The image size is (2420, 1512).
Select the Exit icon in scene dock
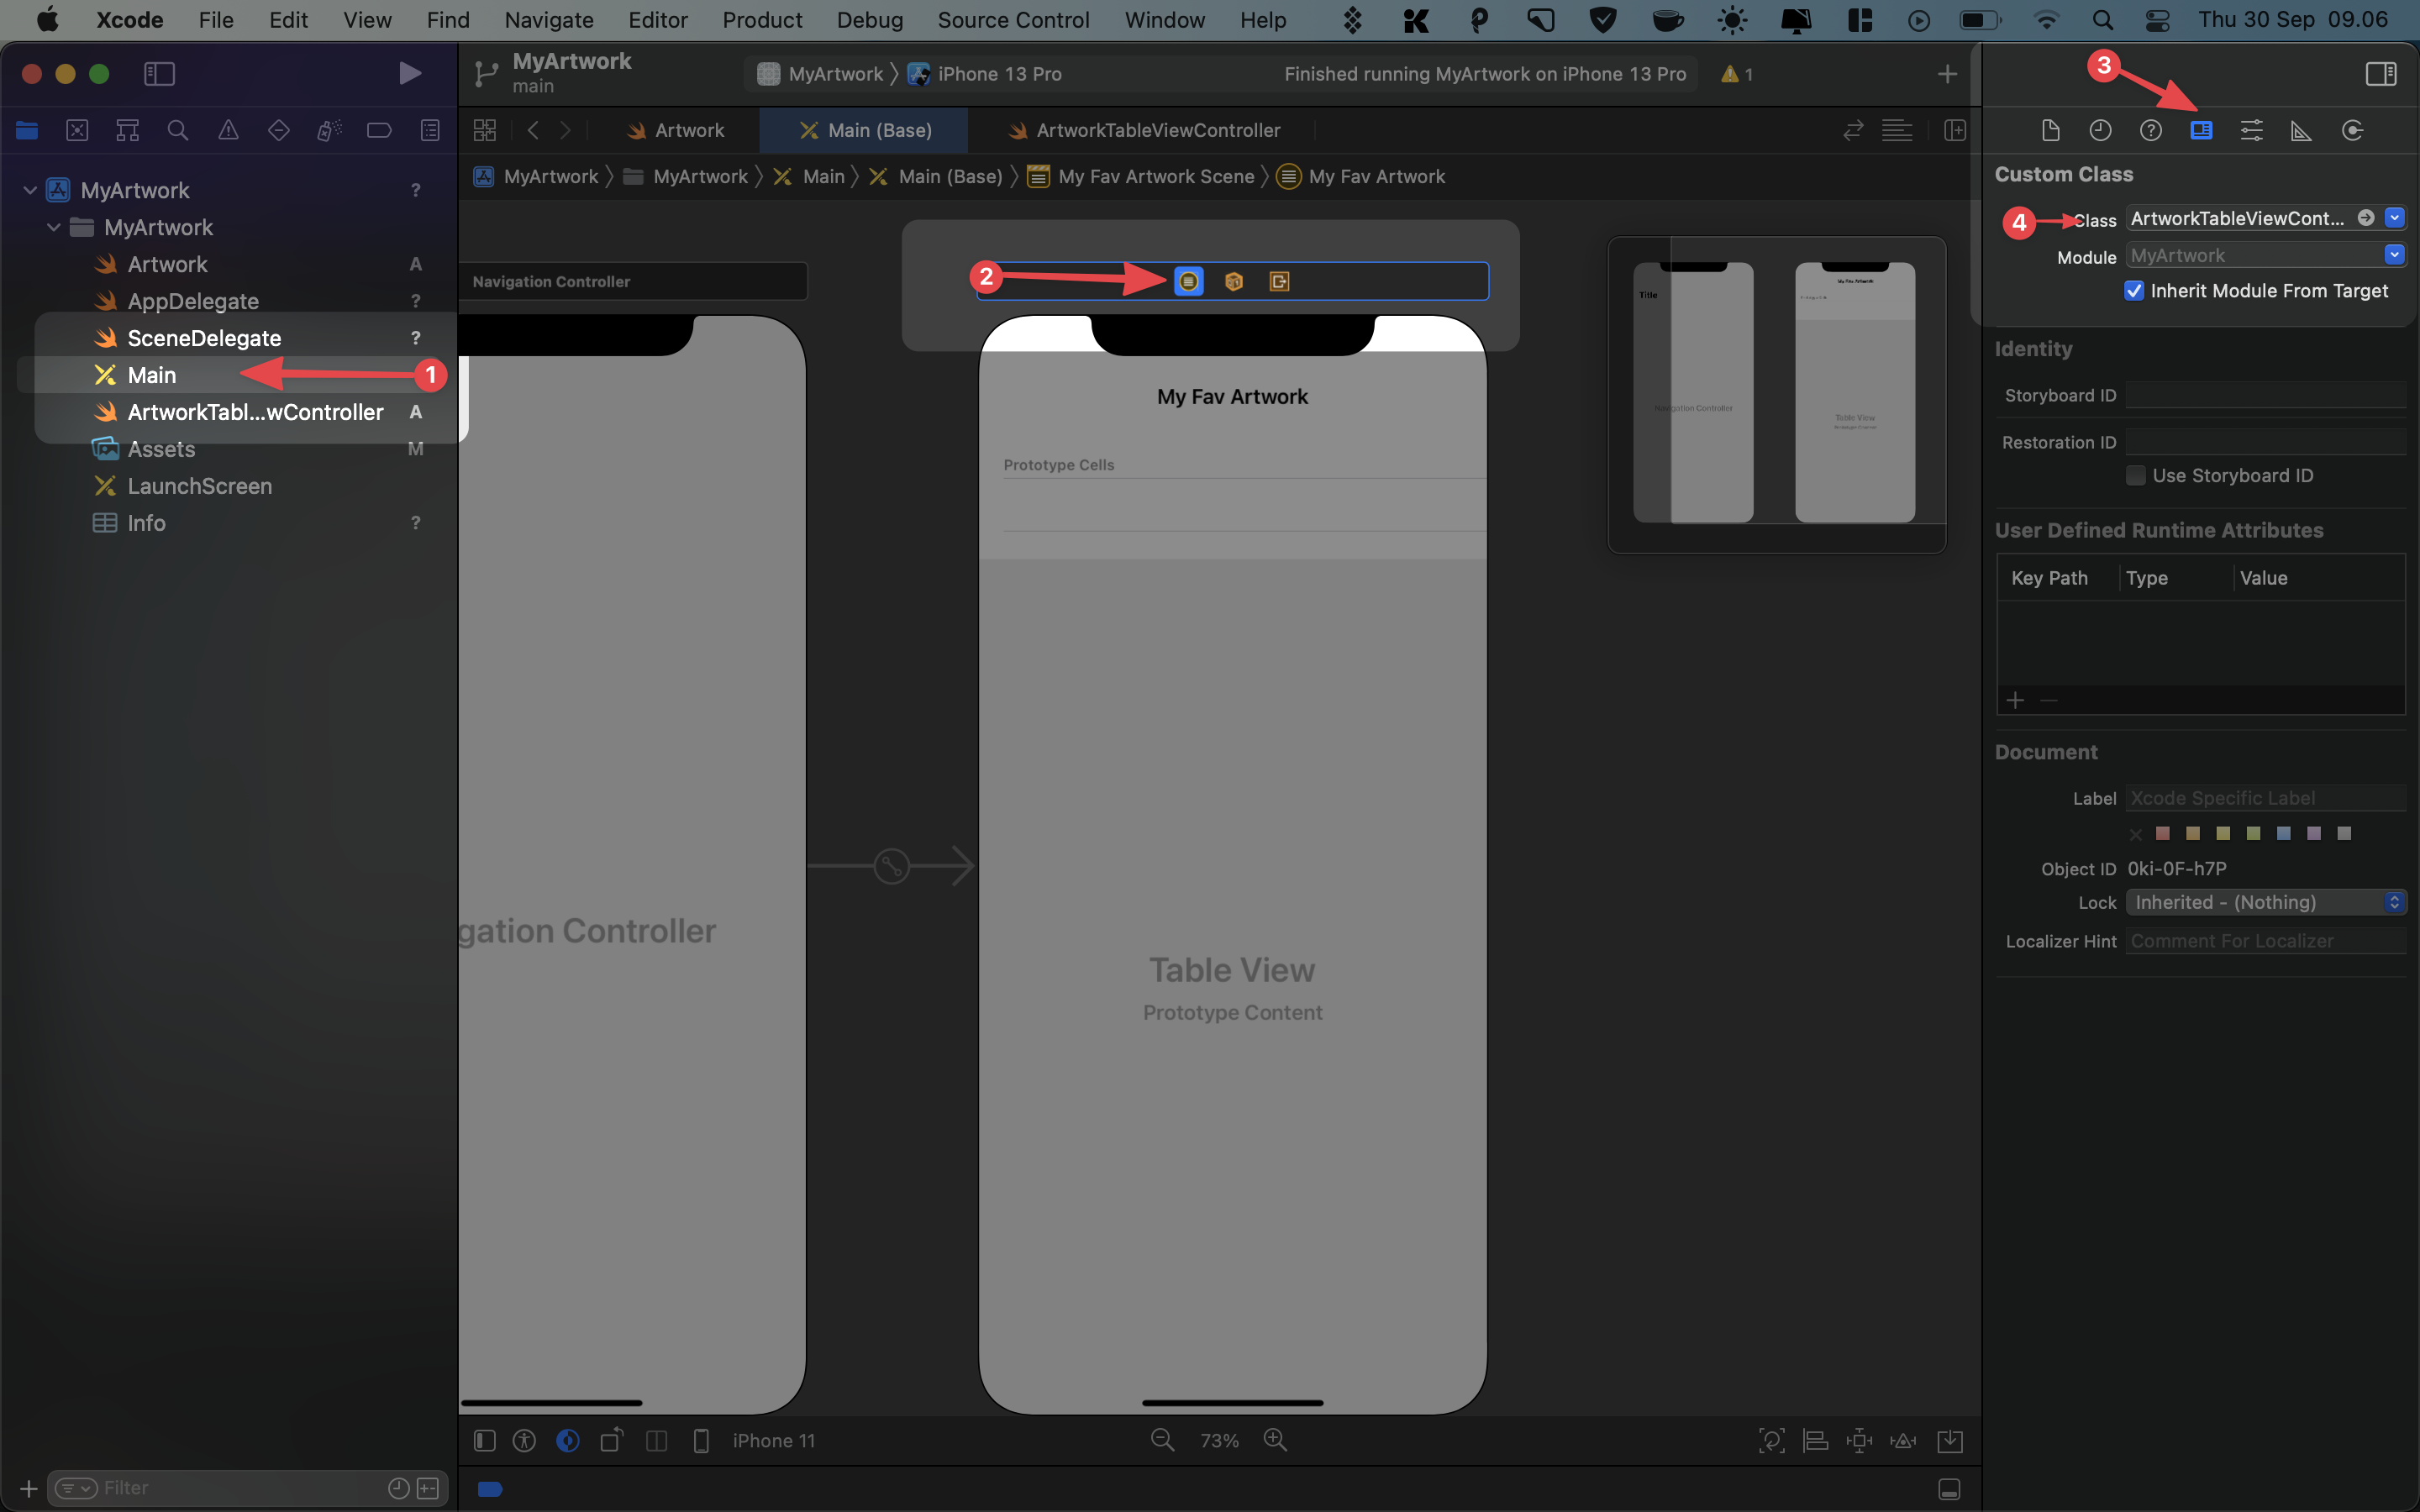click(1279, 282)
